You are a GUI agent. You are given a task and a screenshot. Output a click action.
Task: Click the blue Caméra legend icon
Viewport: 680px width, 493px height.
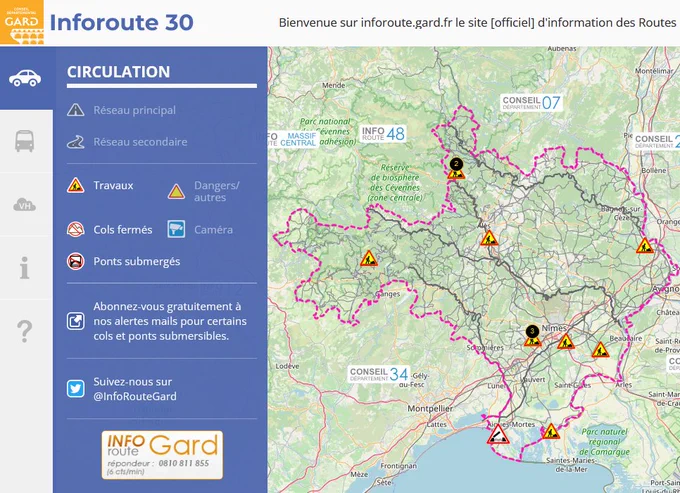(x=177, y=229)
